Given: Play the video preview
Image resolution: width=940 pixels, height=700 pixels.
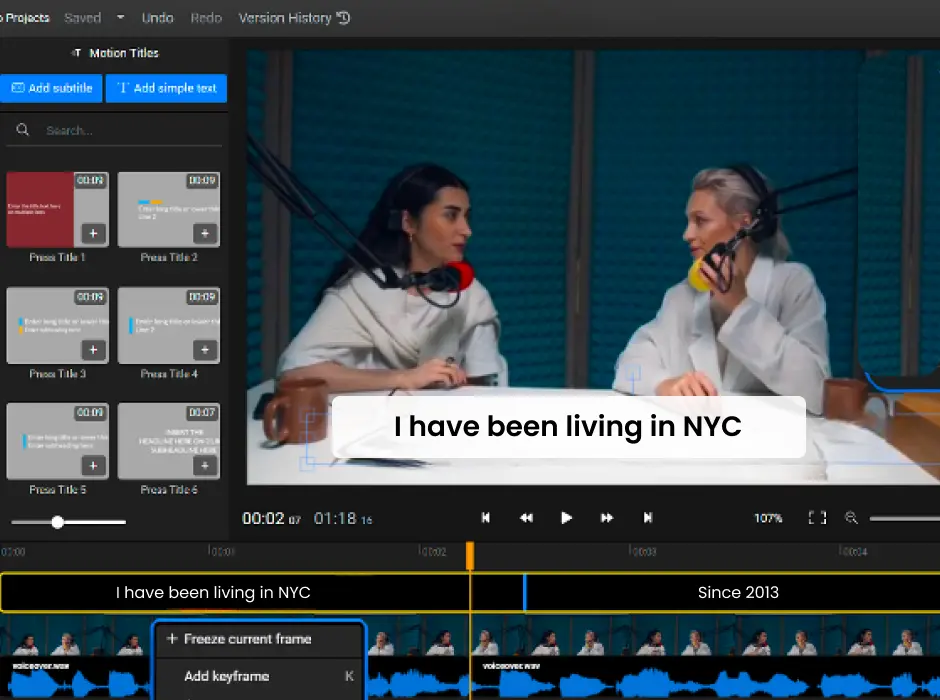Looking at the screenshot, I should [x=566, y=518].
